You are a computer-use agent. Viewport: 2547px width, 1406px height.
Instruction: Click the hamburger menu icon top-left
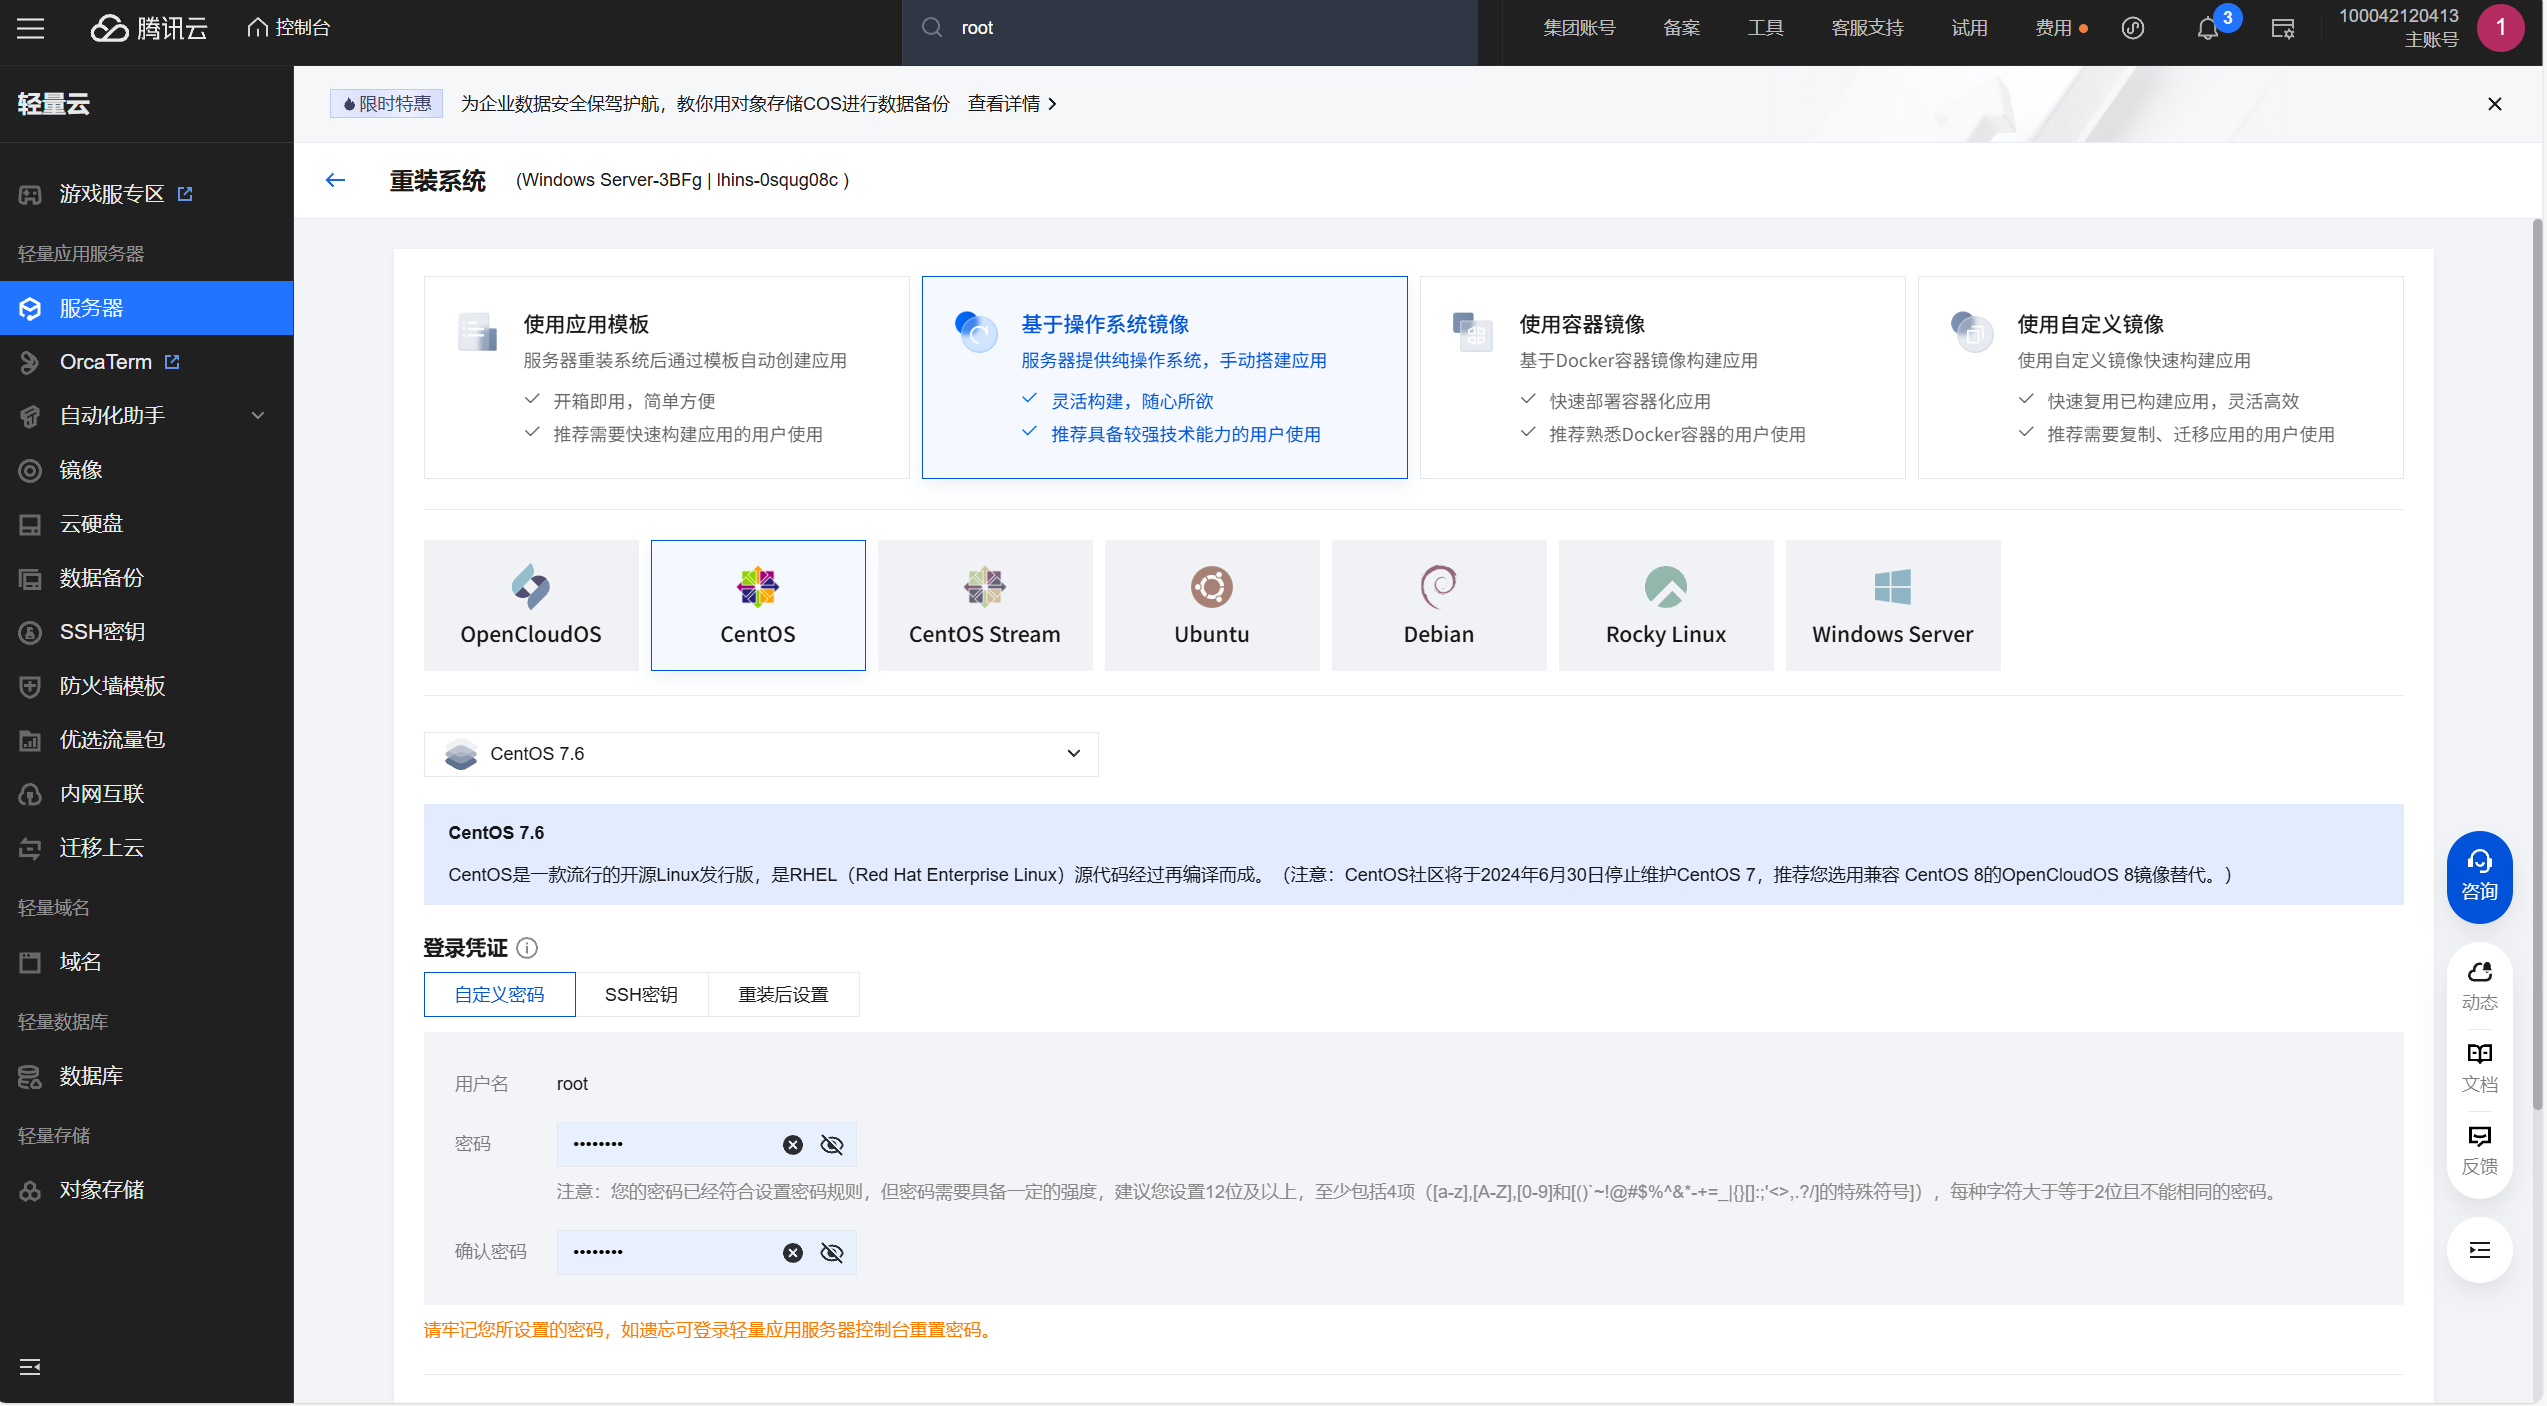30,28
